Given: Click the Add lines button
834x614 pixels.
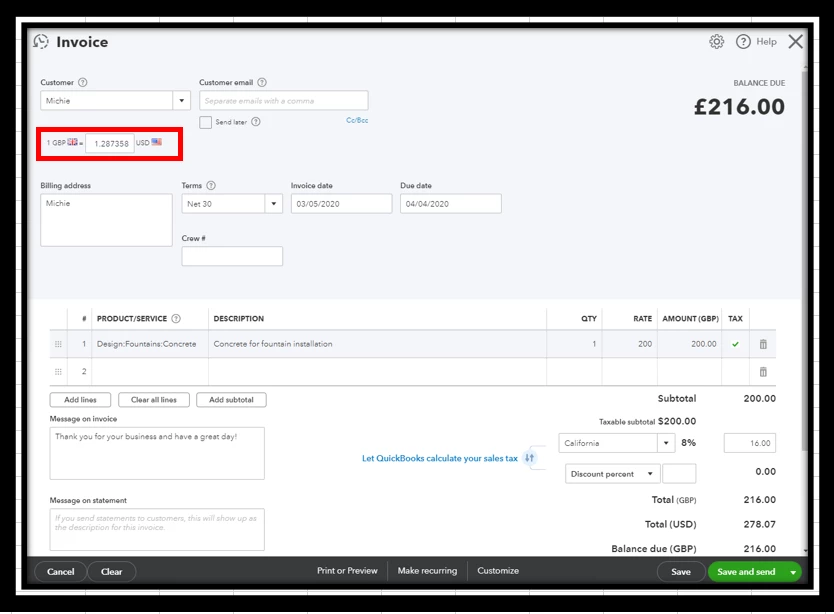Looking at the screenshot, I should [x=80, y=400].
